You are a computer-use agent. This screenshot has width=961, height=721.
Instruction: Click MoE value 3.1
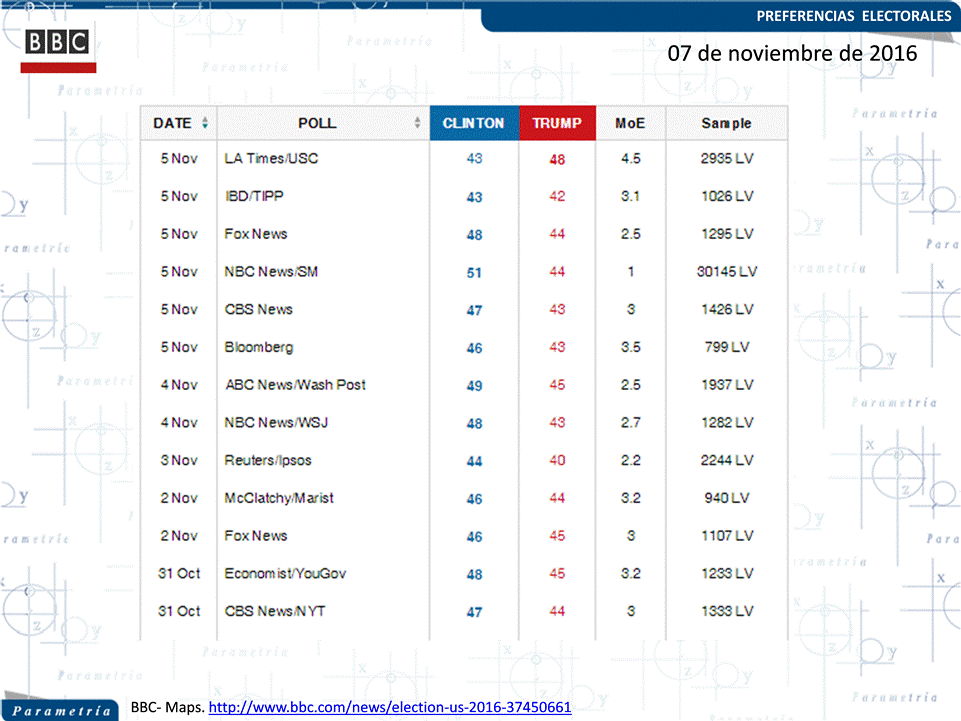(631, 196)
